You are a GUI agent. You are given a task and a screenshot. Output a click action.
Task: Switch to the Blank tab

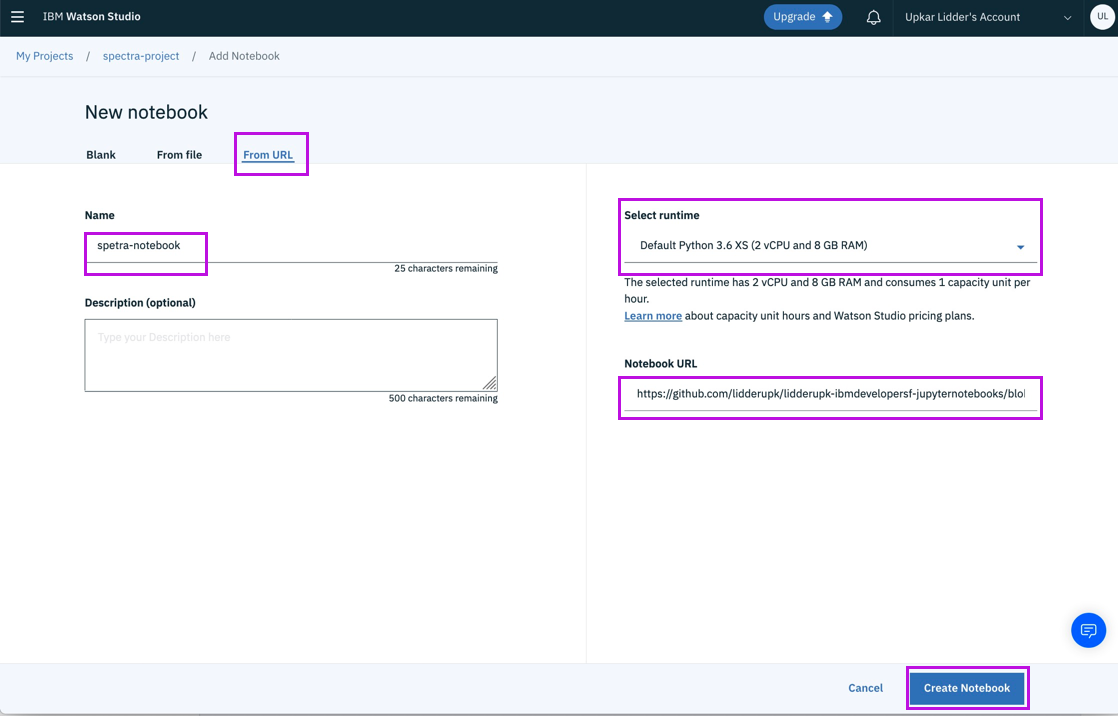pyautogui.click(x=101, y=155)
